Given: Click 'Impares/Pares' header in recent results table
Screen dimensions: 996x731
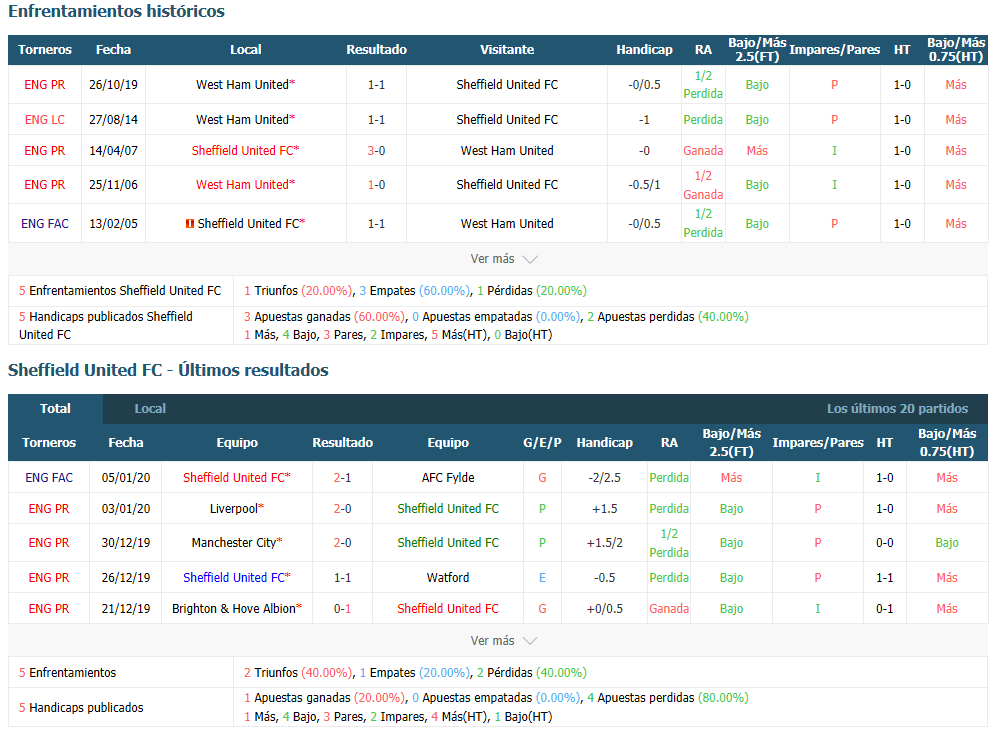Looking at the screenshot, I should [818, 443].
